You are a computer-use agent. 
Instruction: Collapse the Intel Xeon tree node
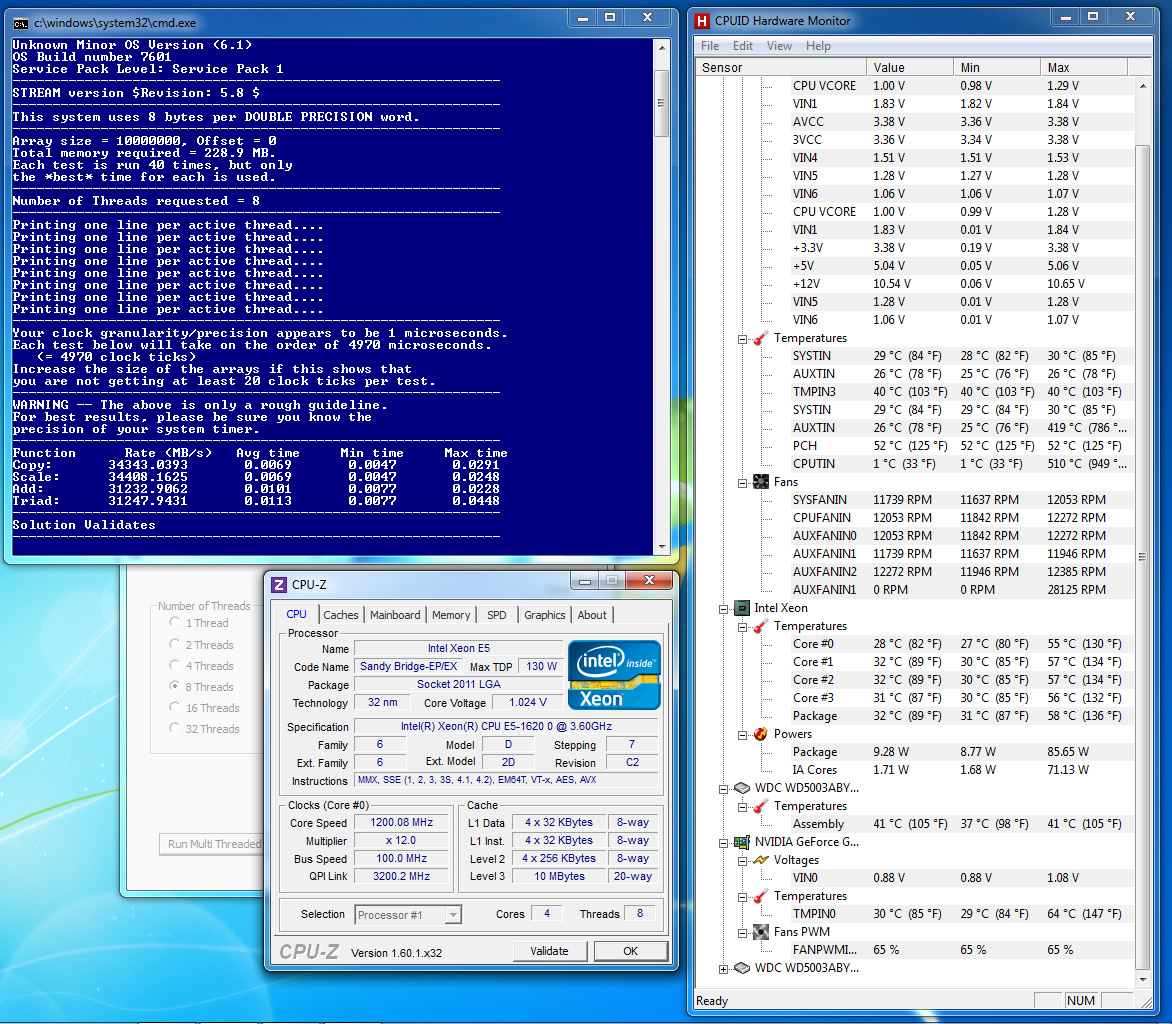pyautogui.click(x=724, y=609)
